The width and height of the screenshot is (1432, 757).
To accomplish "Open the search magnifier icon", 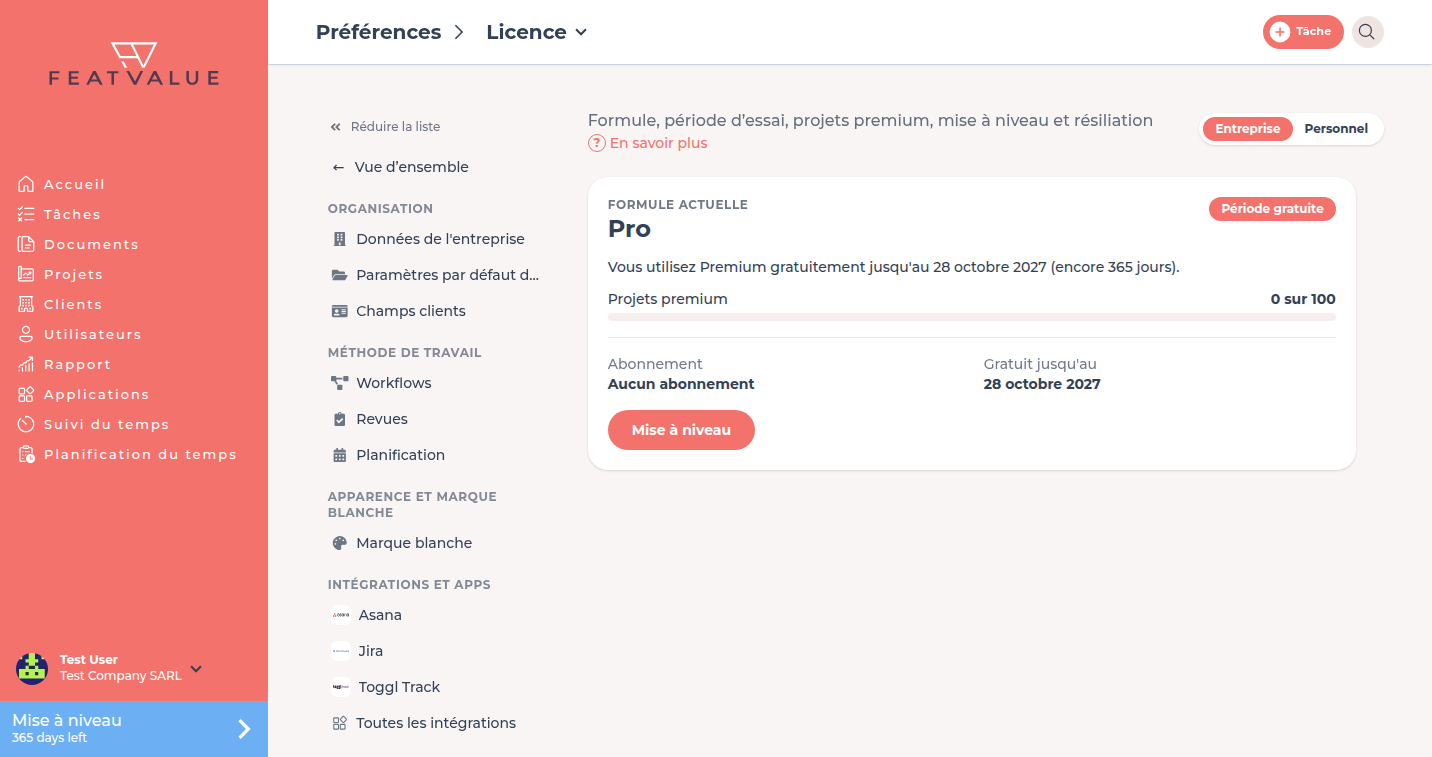I will tap(1367, 32).
